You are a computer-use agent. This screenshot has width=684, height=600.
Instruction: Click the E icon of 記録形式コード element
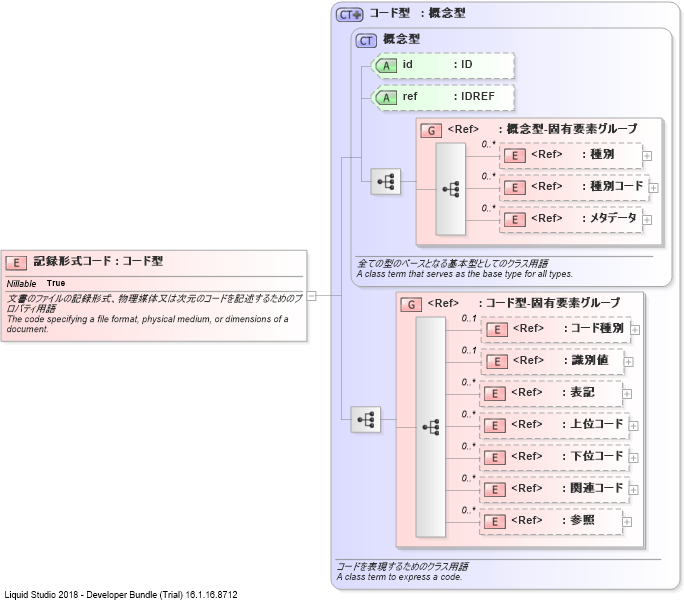click(16, 263)
